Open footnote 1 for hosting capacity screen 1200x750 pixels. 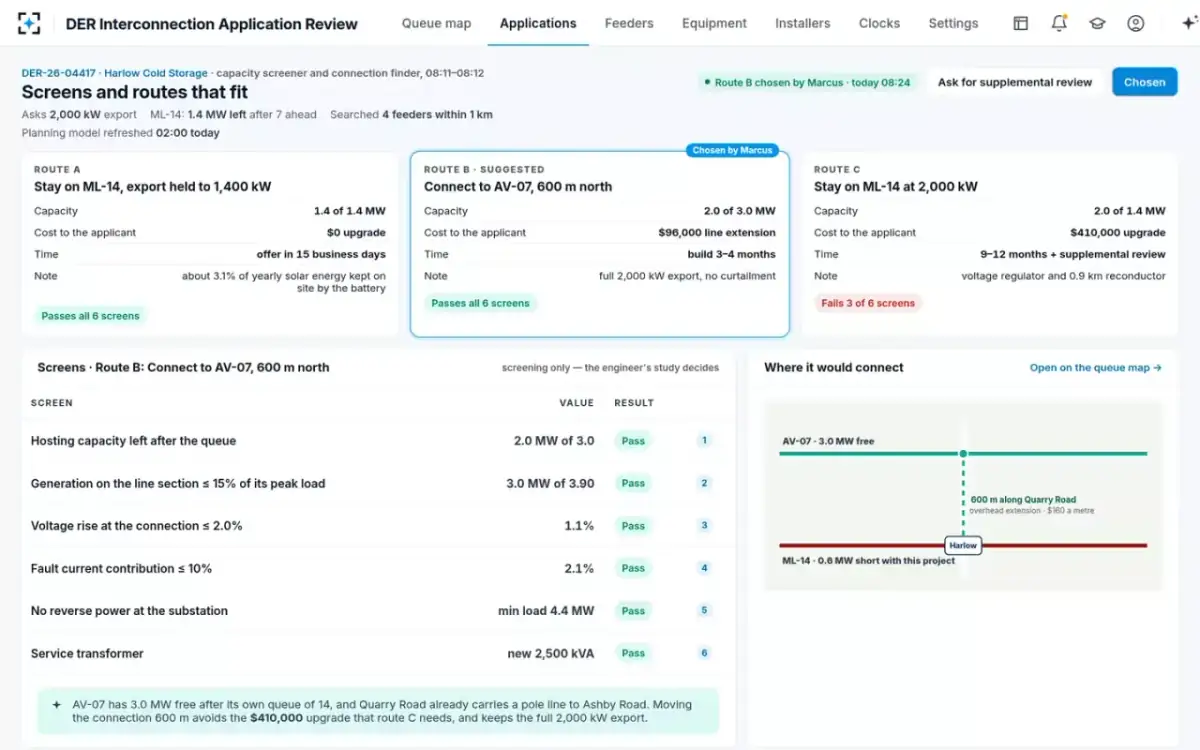[x=704, y=440]
